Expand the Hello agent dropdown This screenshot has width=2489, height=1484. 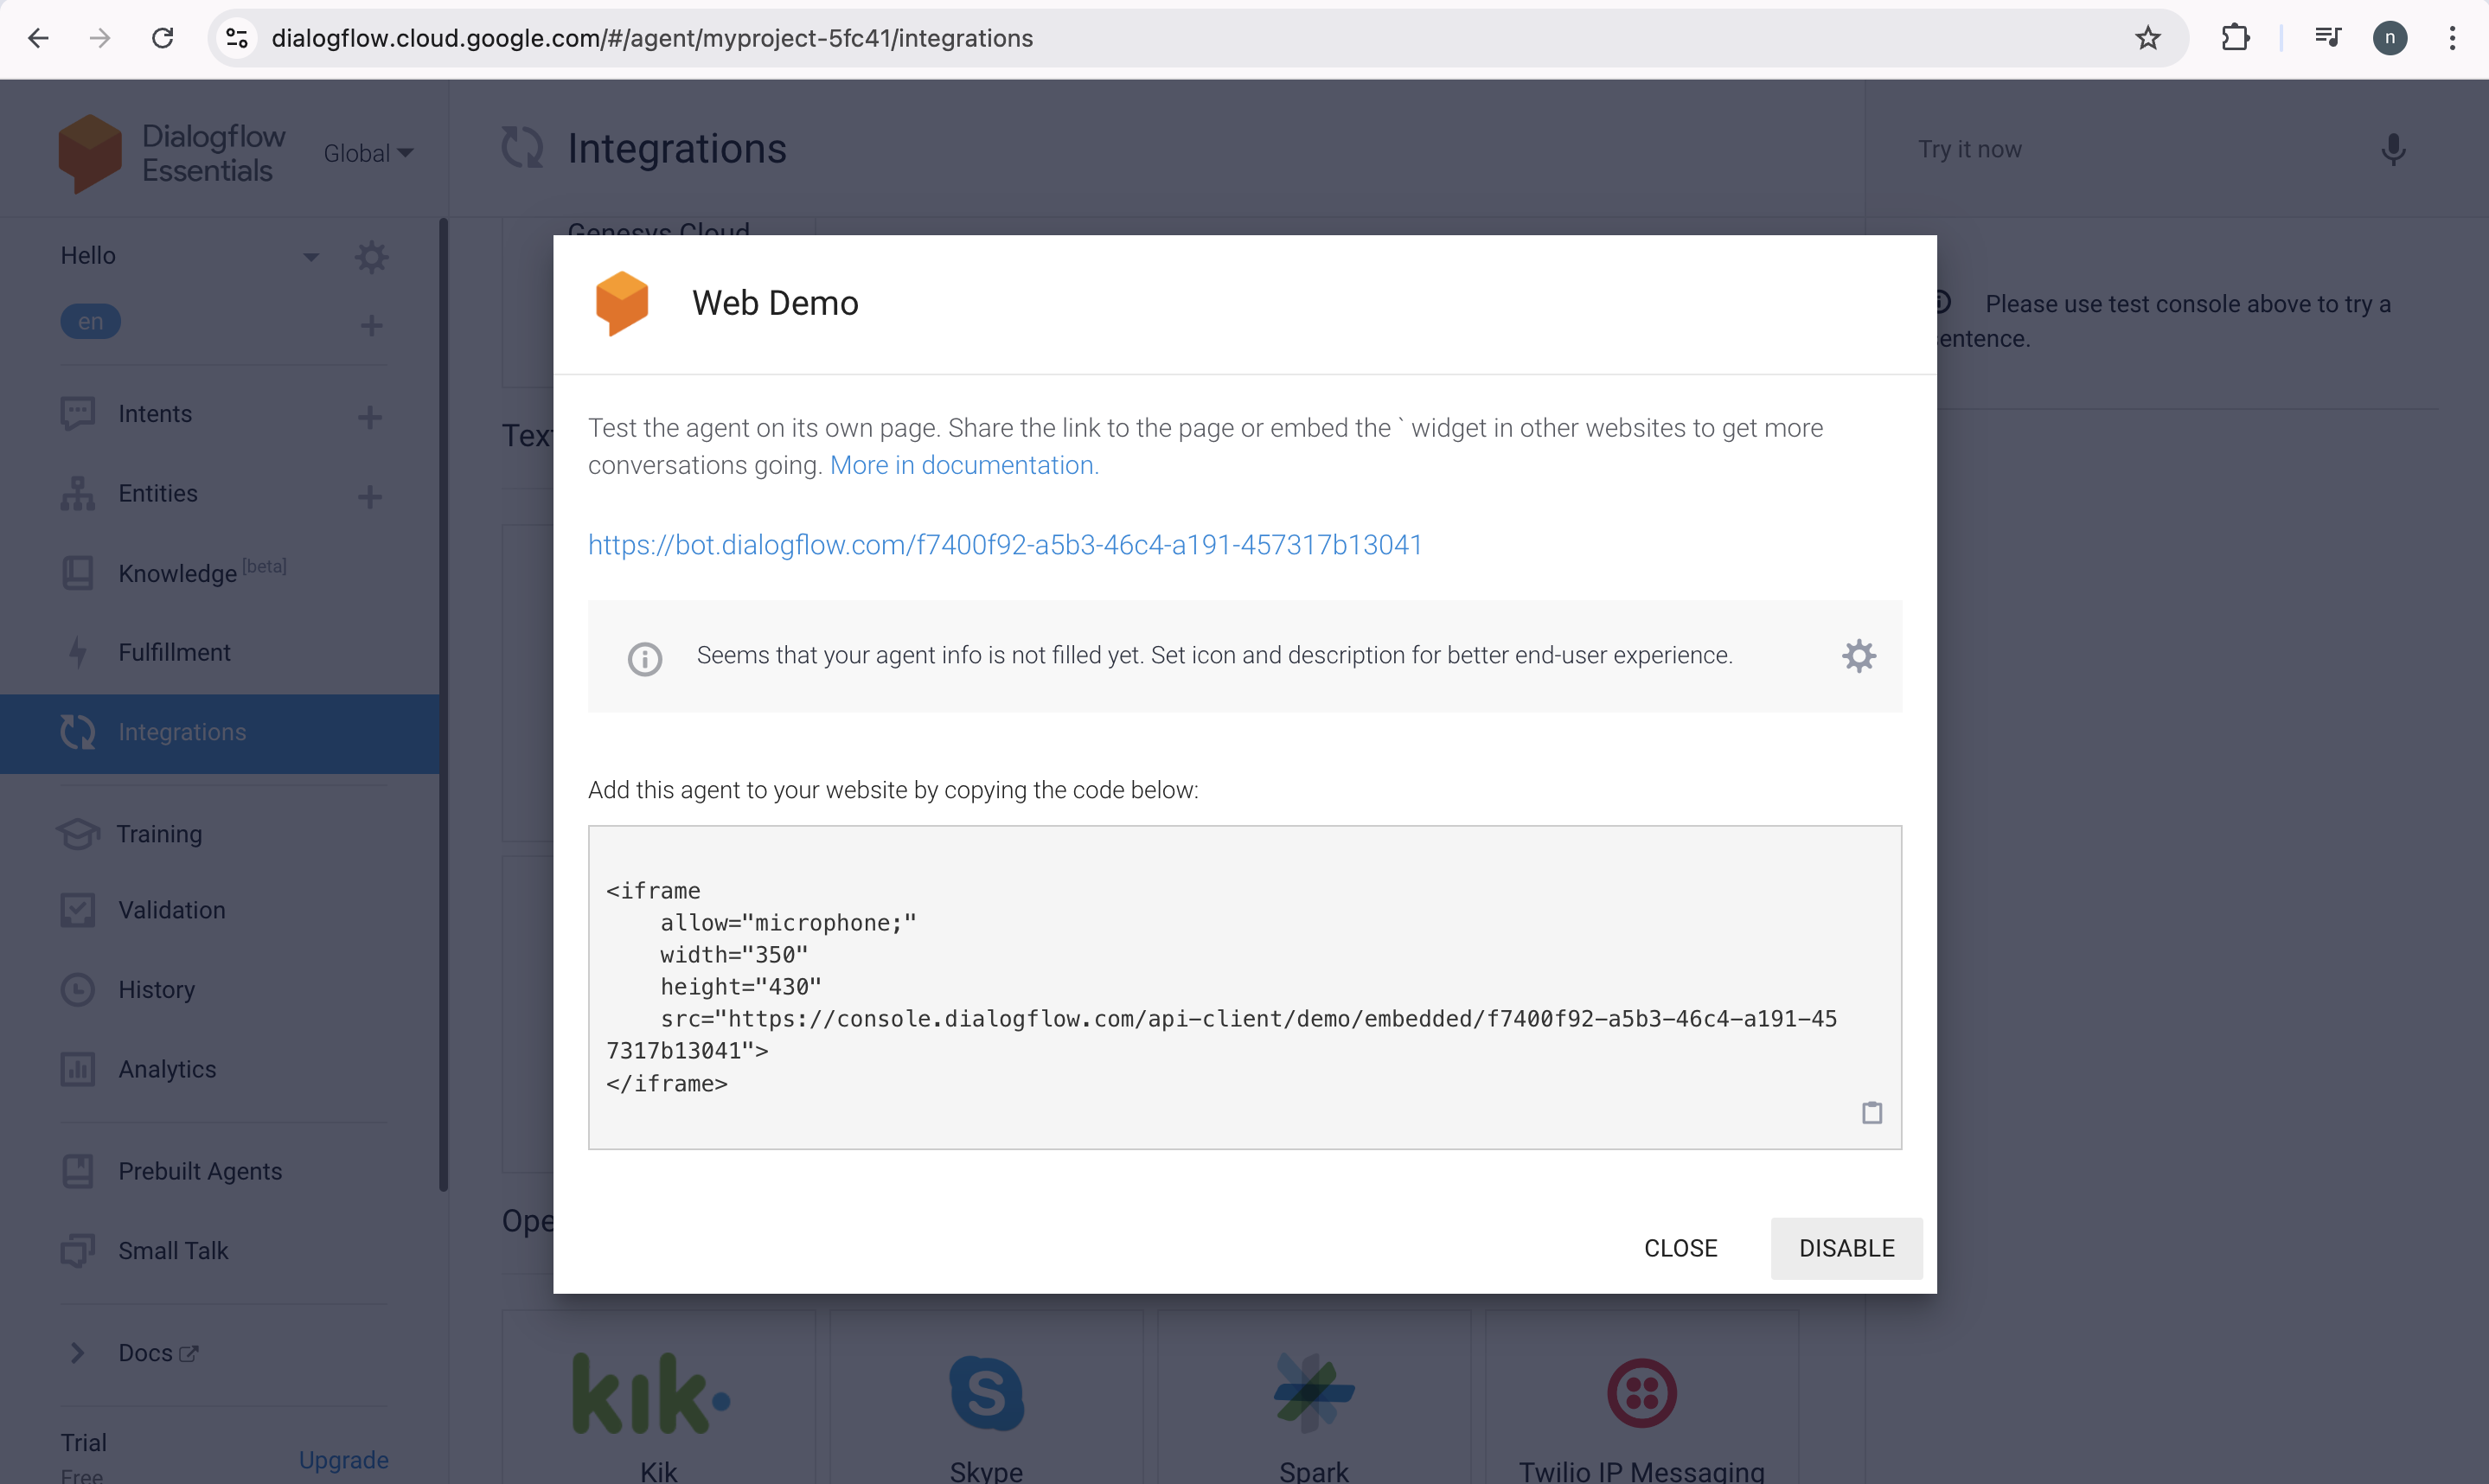pos(309,254)
